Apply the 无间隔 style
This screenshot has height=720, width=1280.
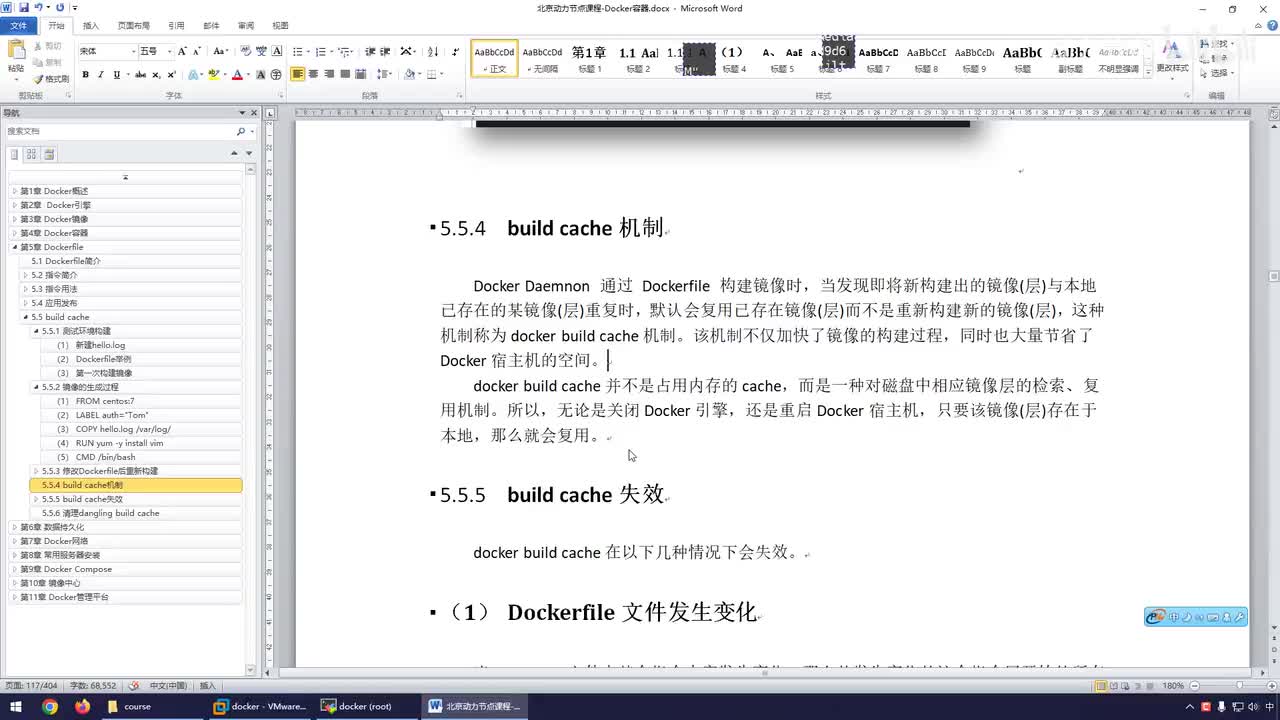click(543, 59)
